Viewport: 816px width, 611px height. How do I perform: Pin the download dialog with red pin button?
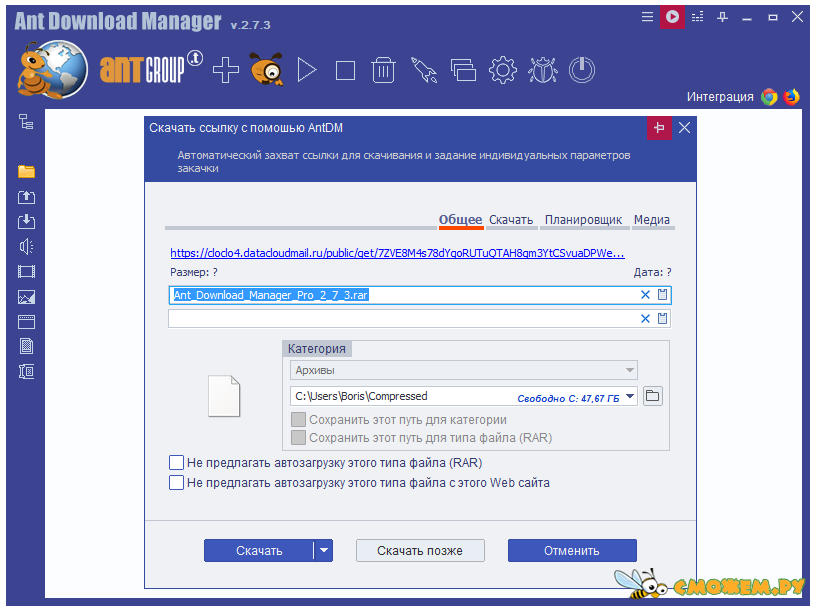tap(659, 128)
